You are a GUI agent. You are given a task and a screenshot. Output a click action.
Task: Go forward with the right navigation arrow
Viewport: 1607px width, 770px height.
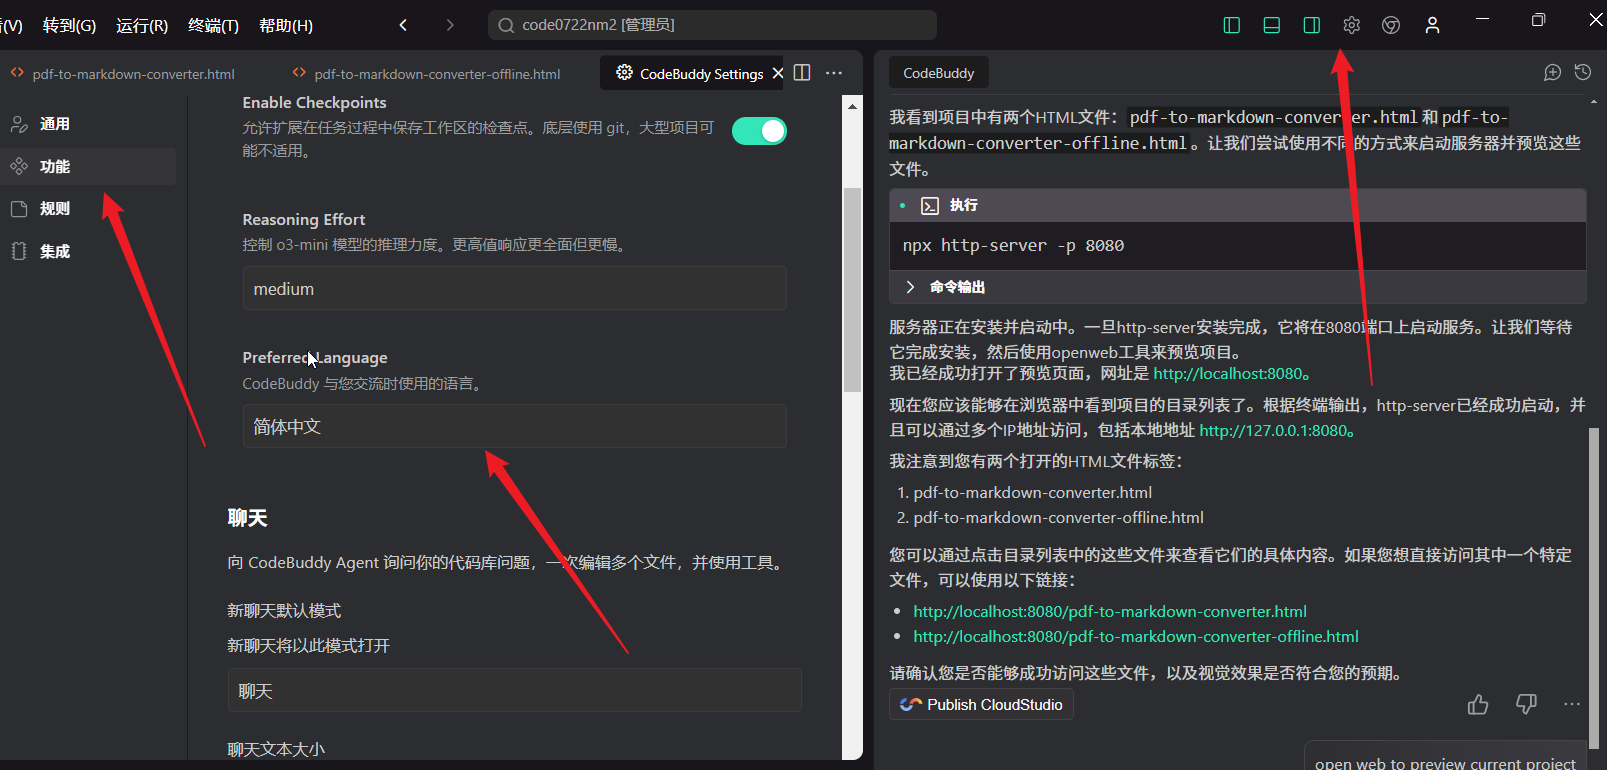tap(450, 25)
